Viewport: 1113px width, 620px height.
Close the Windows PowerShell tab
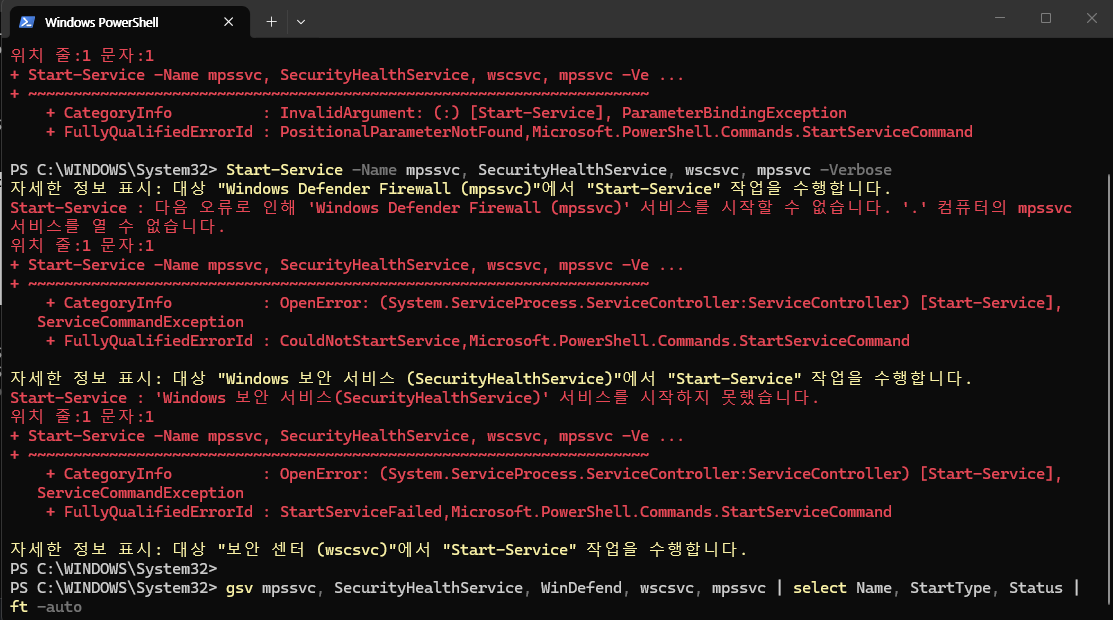[x=229, y=22]
